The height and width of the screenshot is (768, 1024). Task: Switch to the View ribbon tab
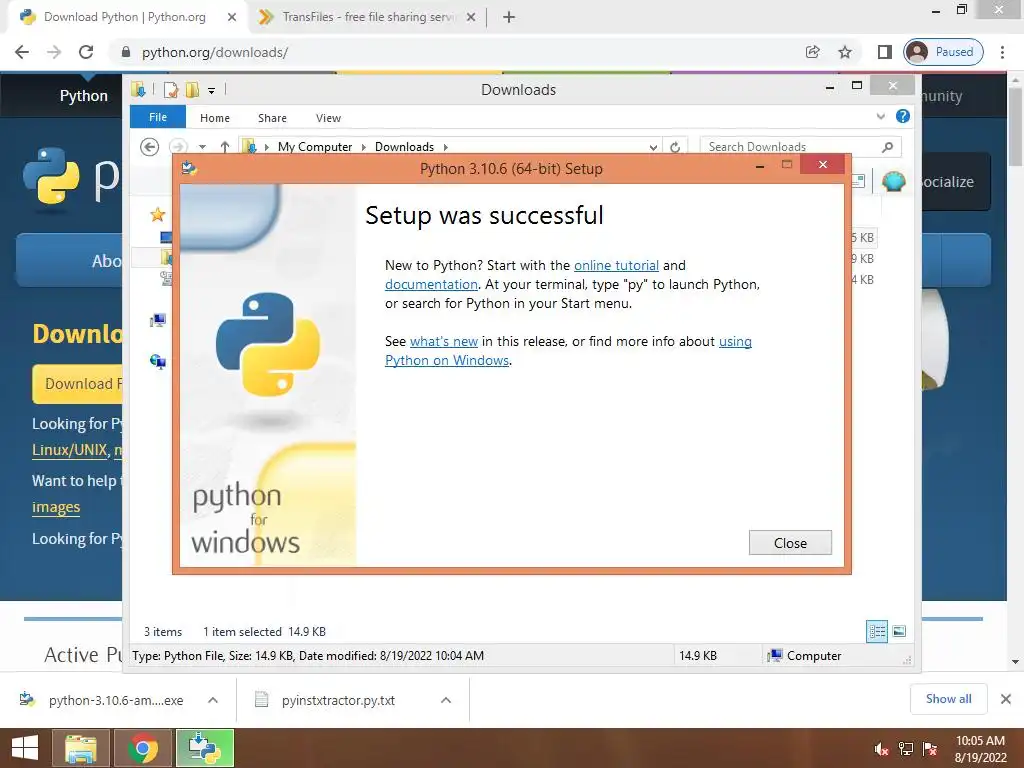pyautogui.click(x=328, y=118)
